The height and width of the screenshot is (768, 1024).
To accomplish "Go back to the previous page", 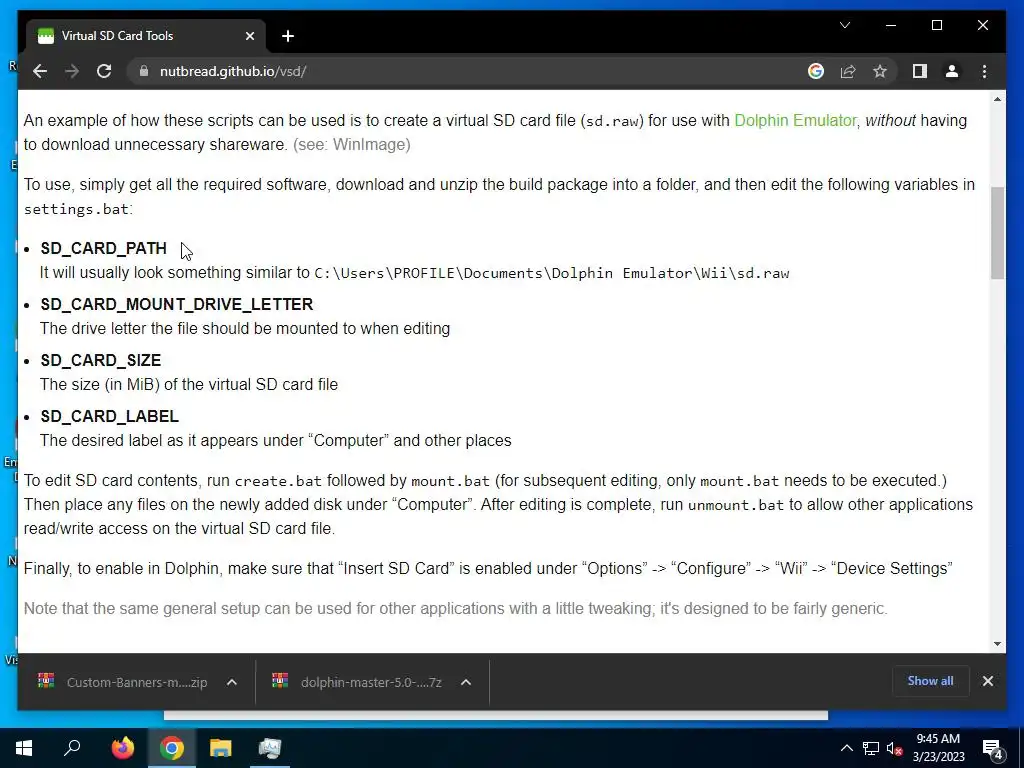I will pos(40,71).
